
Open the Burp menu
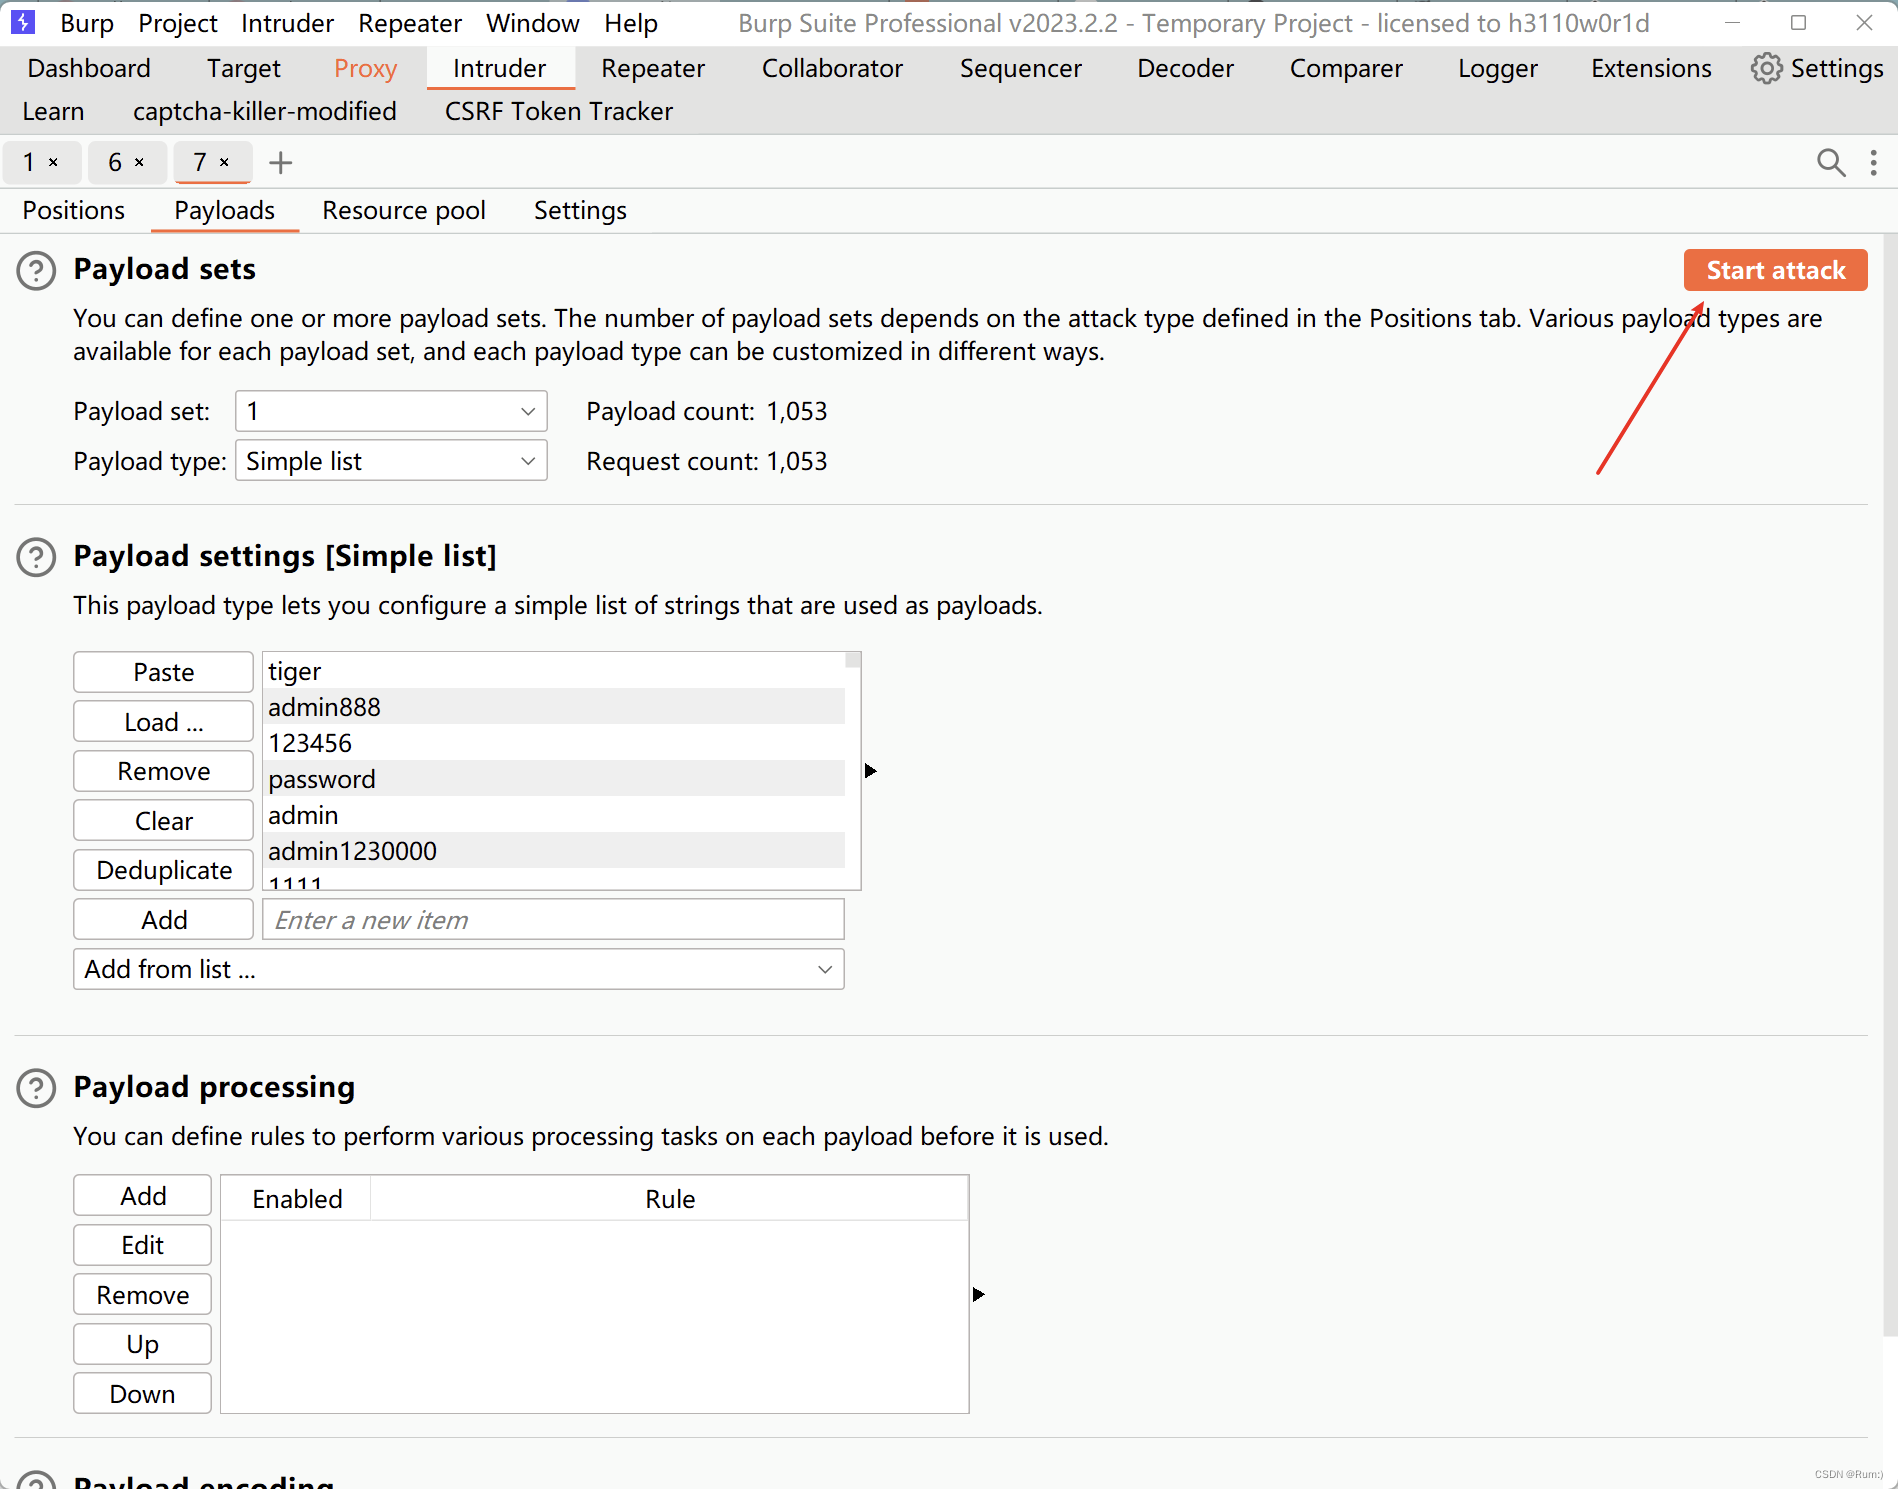87,23
